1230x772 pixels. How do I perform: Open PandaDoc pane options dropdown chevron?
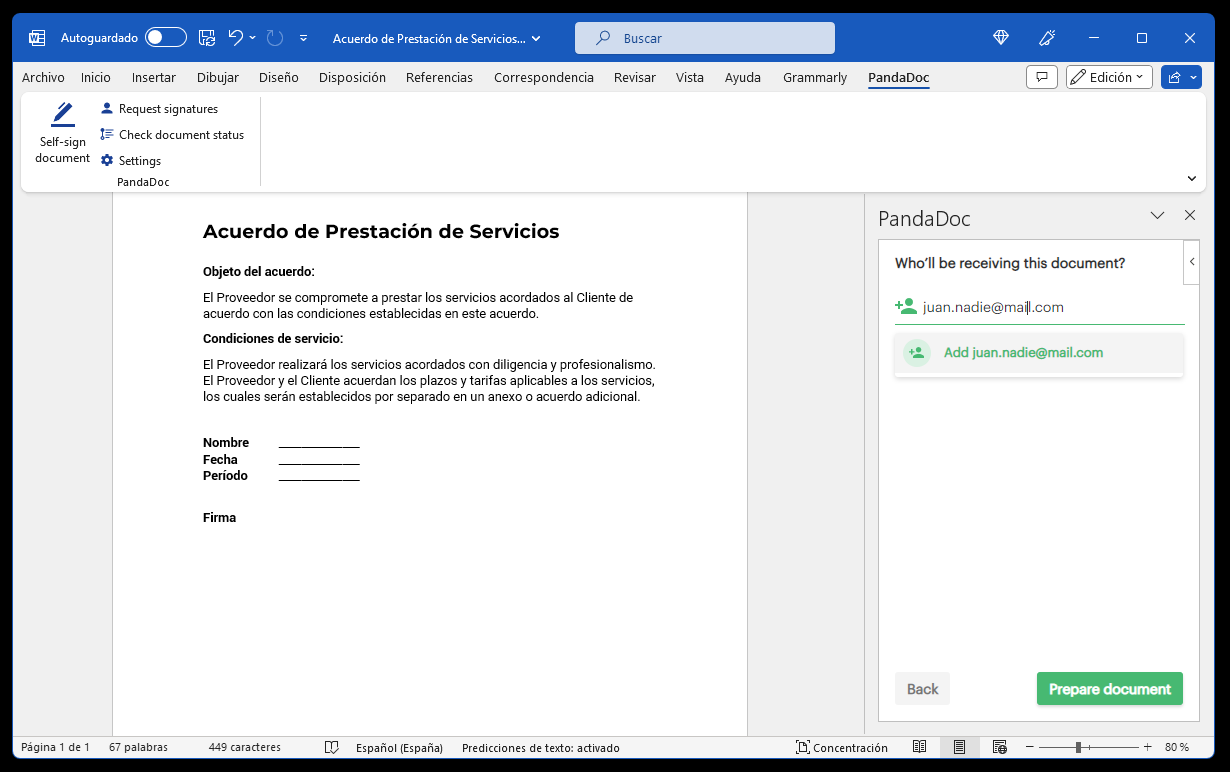click(1158, 215)
